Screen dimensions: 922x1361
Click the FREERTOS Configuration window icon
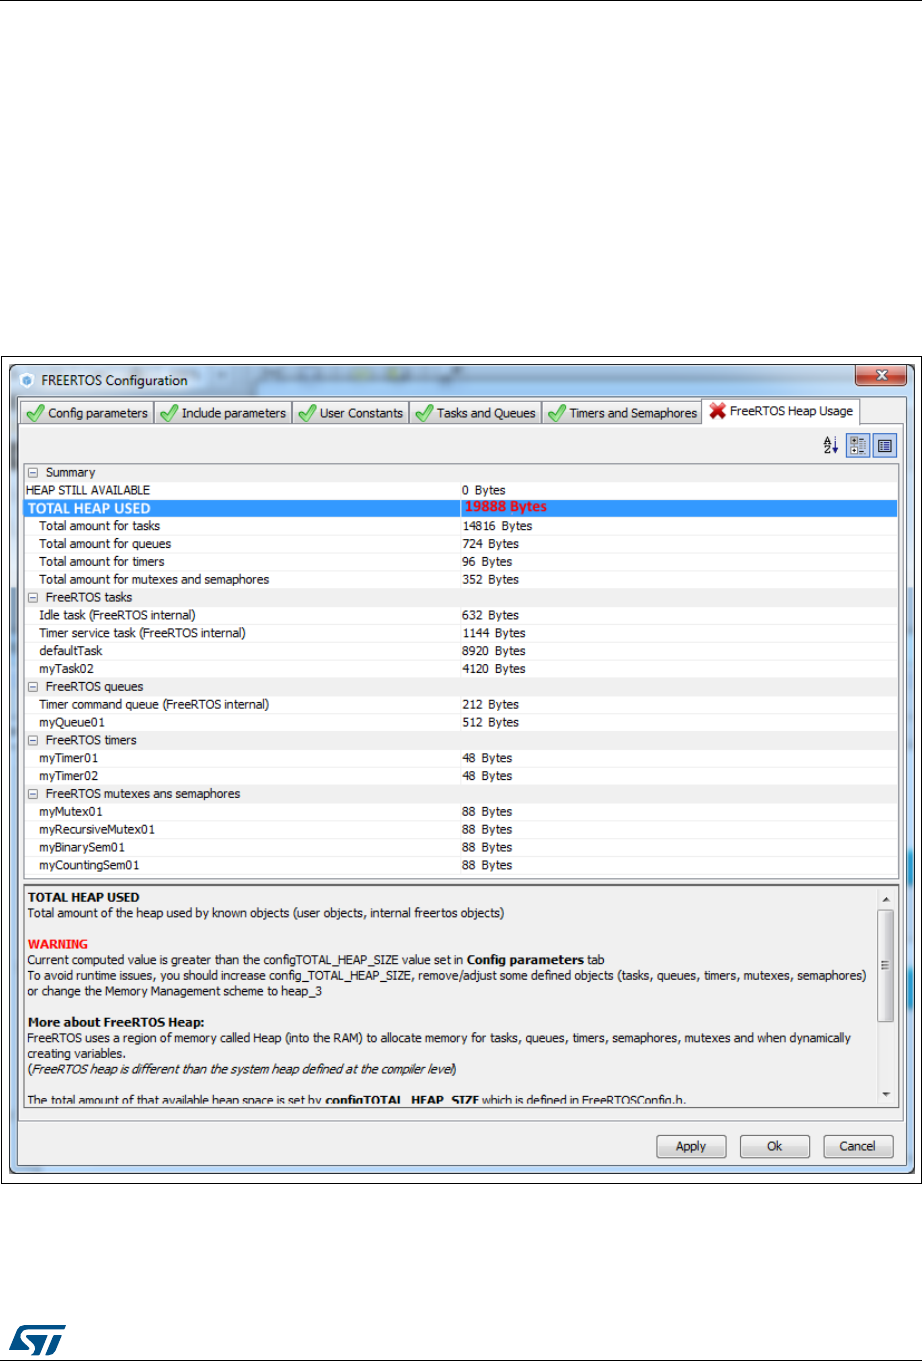pos(27,380)
